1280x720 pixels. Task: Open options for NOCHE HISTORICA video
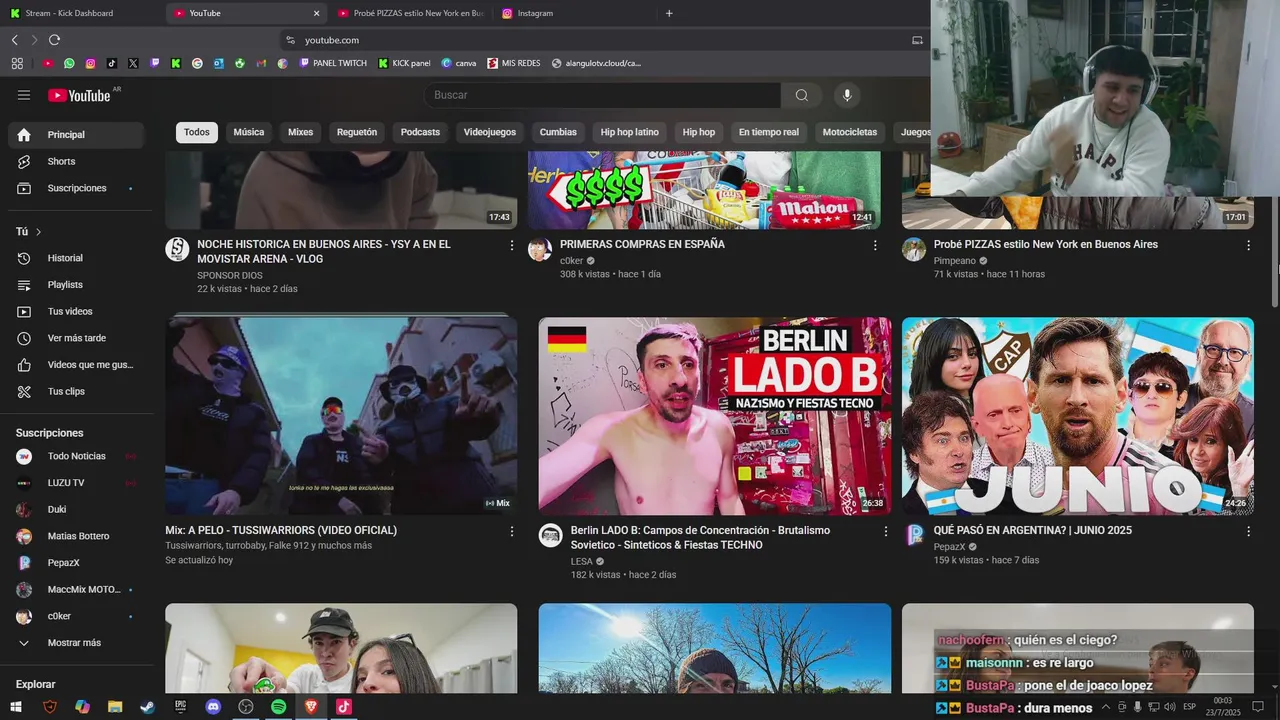512,245
